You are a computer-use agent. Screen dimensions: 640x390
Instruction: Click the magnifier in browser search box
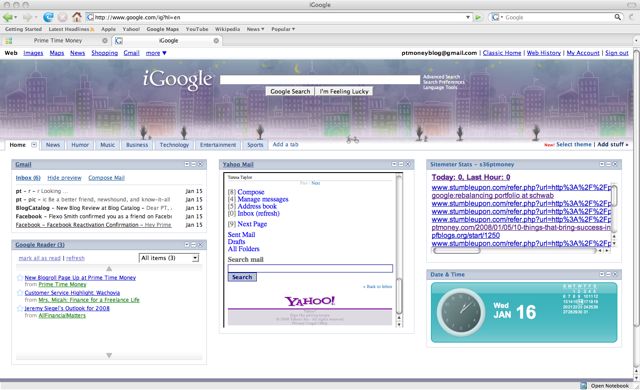(618, 17)
